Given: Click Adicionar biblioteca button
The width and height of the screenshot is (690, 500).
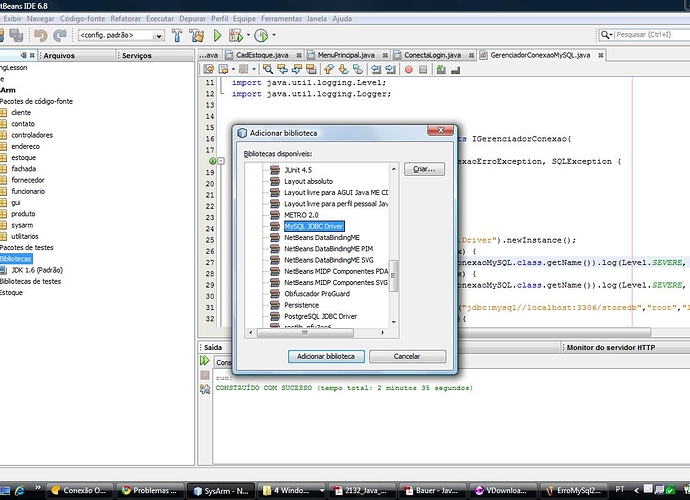Looking at the screenshot, I should (x=326, y=356).
